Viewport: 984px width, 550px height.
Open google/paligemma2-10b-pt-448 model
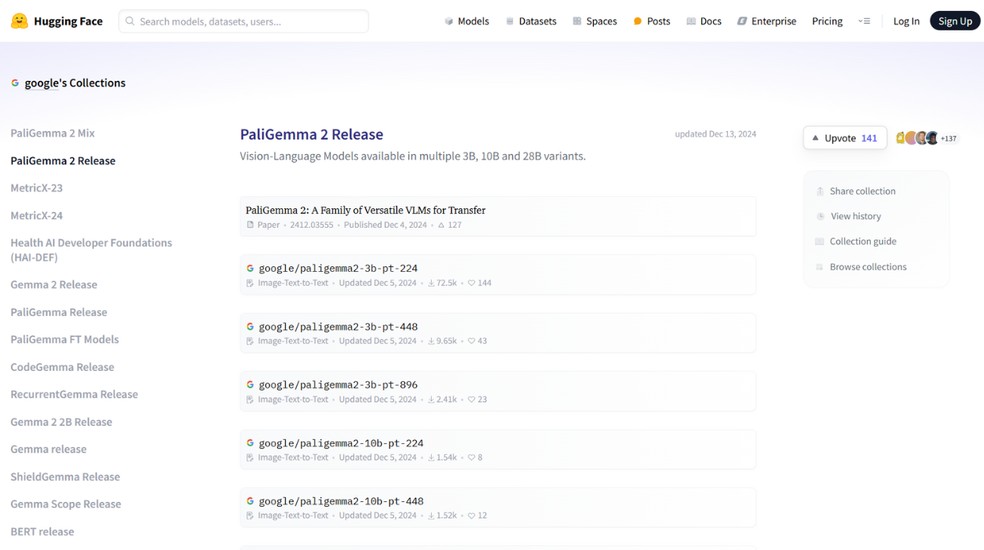tap(498, 507)
